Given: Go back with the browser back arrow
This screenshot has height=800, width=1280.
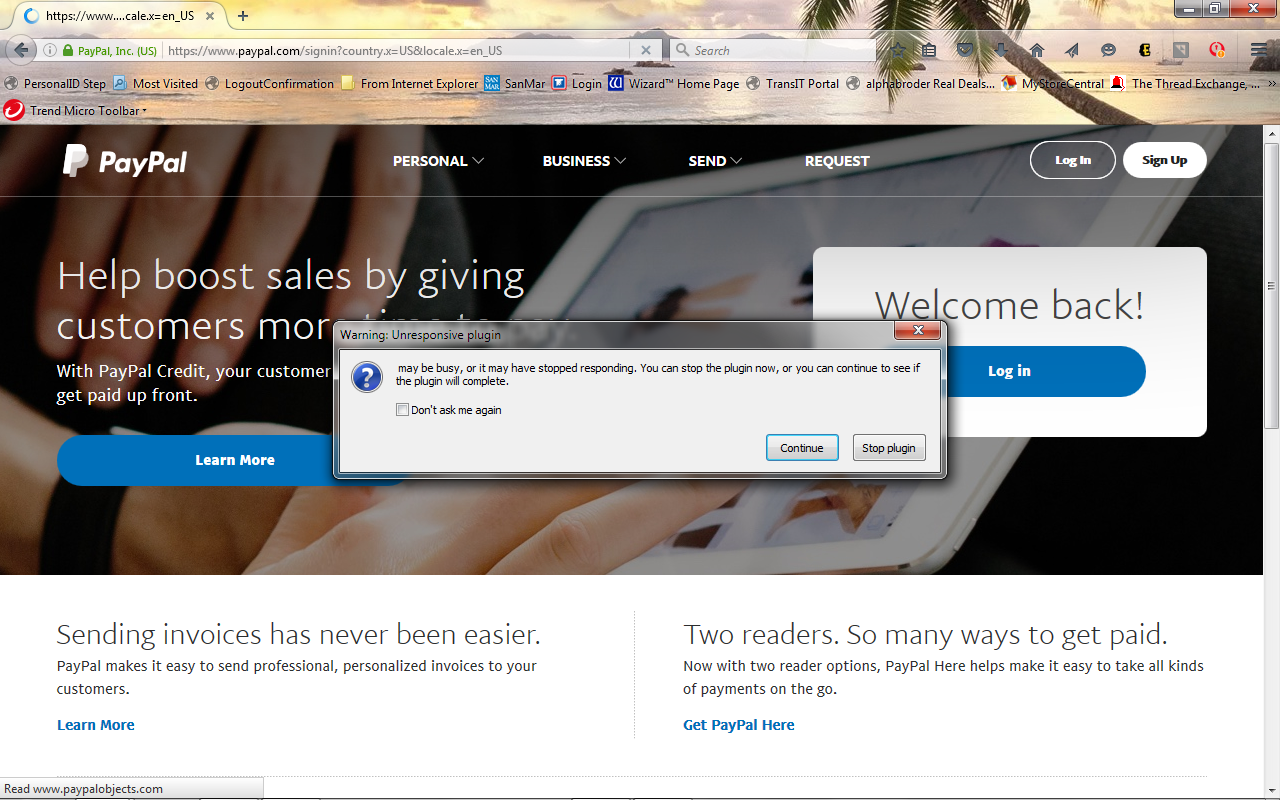Looking at the screenshot, I should (20, 50).
